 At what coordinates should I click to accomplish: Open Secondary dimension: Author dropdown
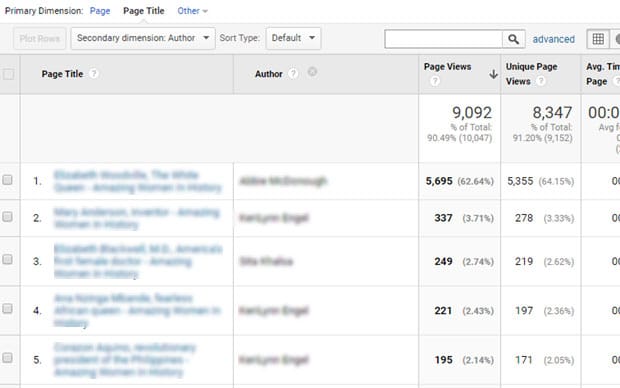point(143,38)
